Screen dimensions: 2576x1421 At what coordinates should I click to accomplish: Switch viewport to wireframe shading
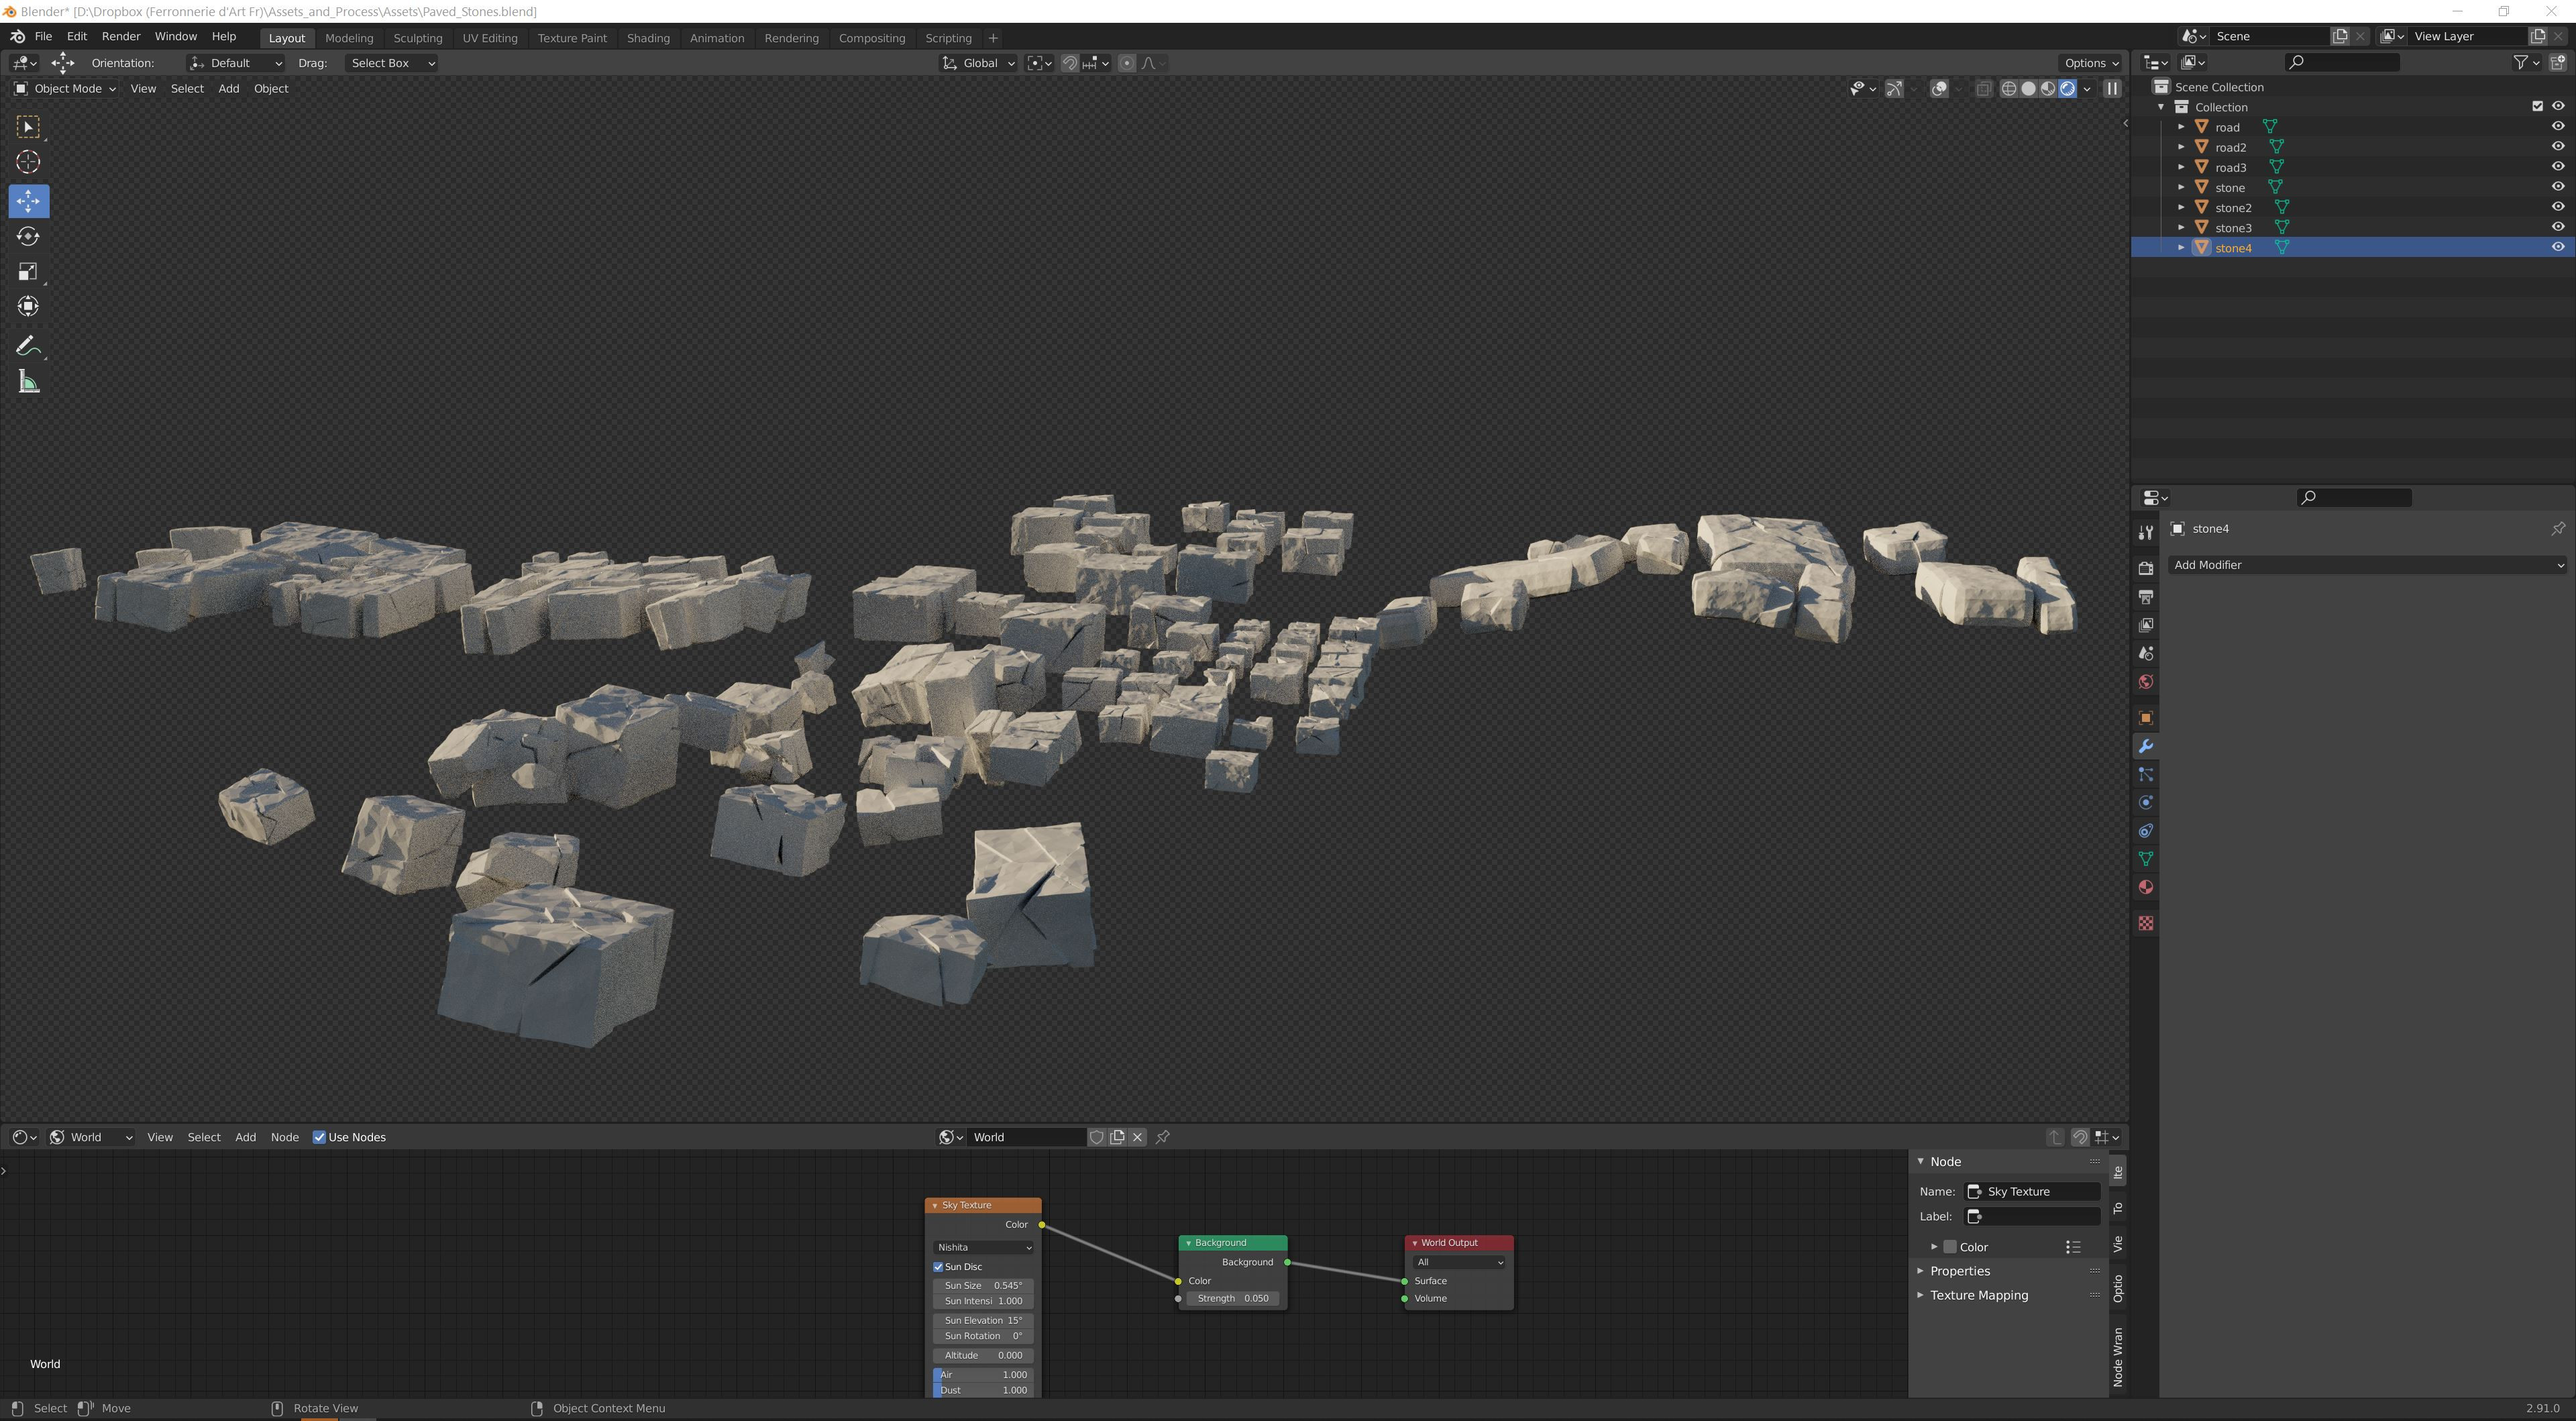point(2008,89)
